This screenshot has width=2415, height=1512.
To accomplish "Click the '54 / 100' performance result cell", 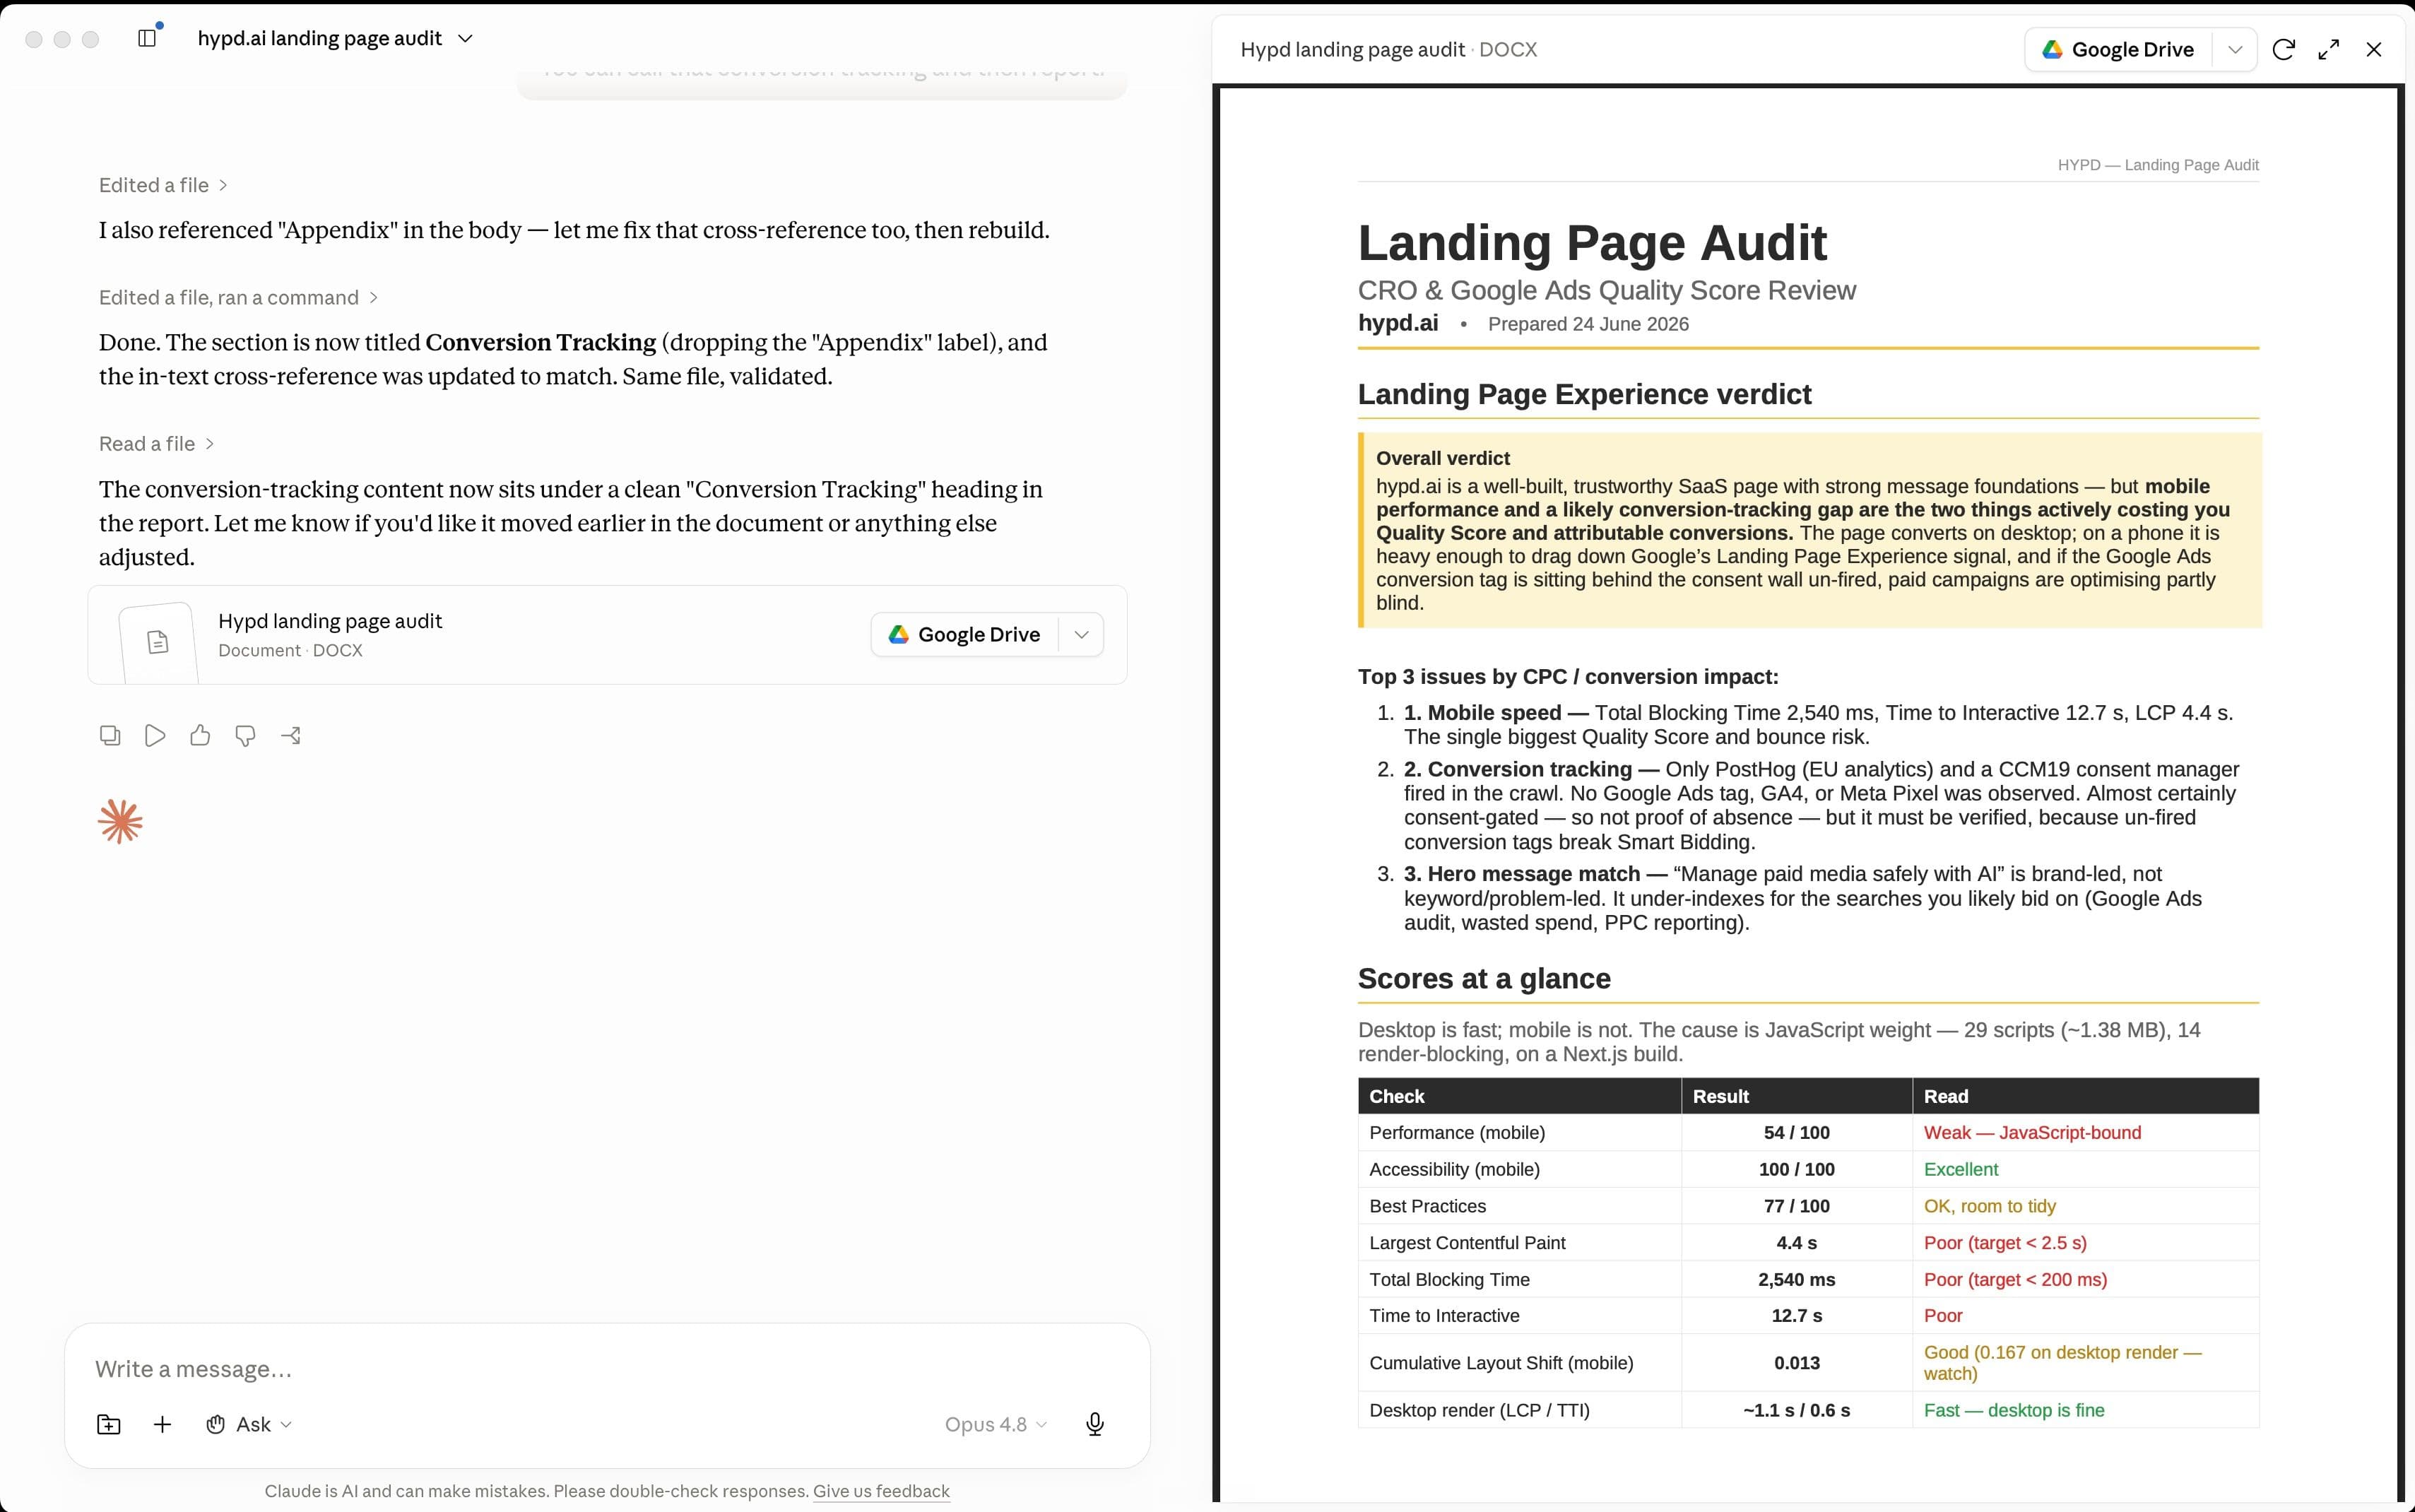I will click(x=1796, y=1132).
